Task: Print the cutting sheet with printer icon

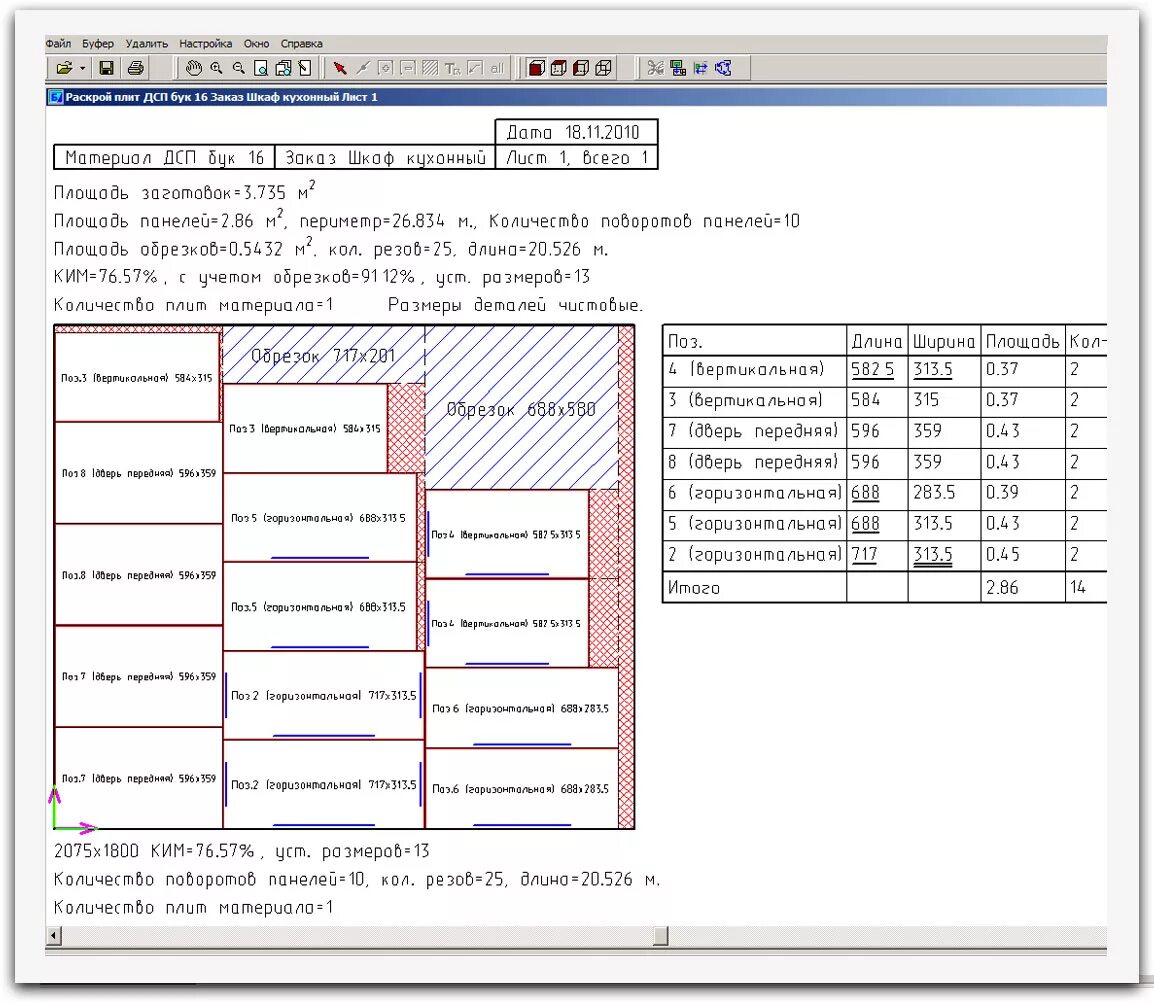Action: [x=135, y=68]
